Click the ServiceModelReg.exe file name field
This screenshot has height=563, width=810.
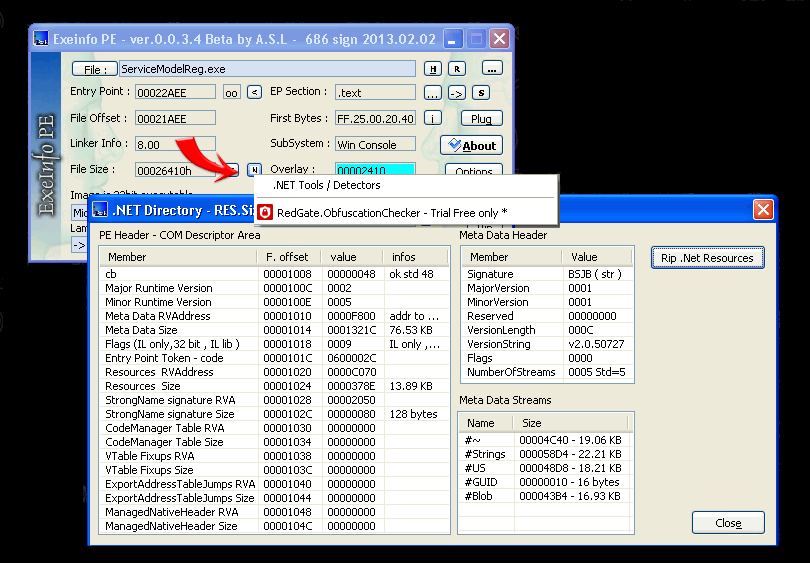pyautogui.click(x=268, y=69)
